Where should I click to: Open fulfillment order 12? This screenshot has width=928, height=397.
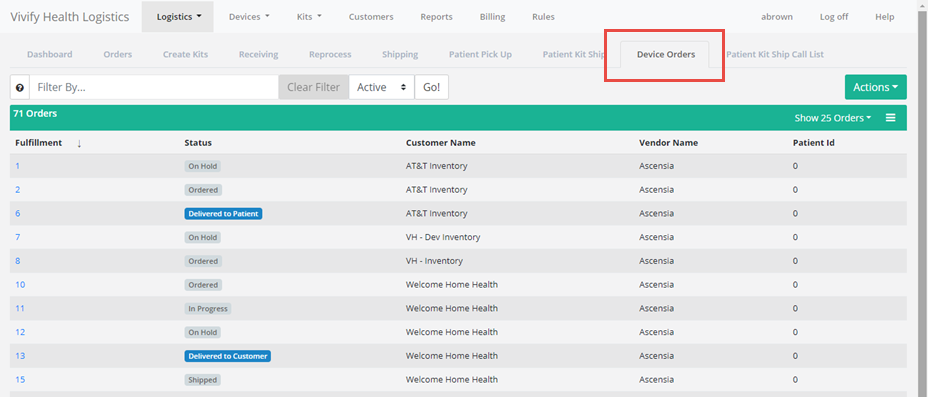pos(20,332)
